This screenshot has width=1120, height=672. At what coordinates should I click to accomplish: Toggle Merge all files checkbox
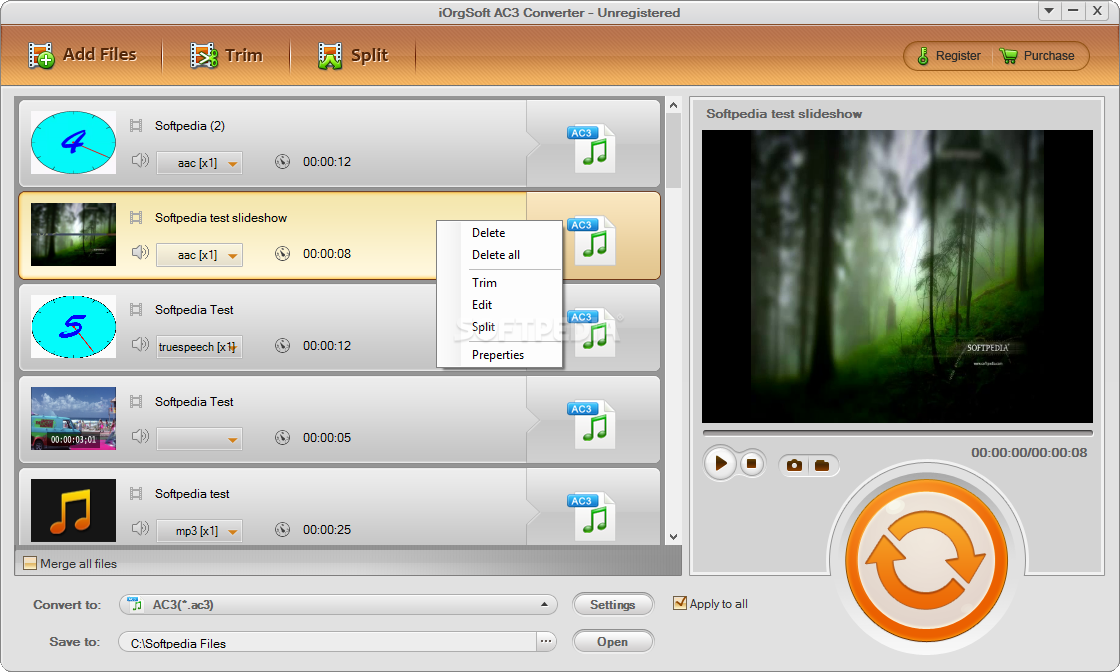pyautogui.click(x=30, y=563)
